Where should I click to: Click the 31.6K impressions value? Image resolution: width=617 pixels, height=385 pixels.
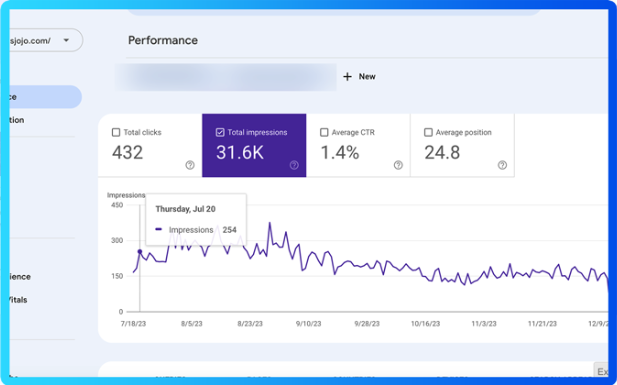point(240,153)
